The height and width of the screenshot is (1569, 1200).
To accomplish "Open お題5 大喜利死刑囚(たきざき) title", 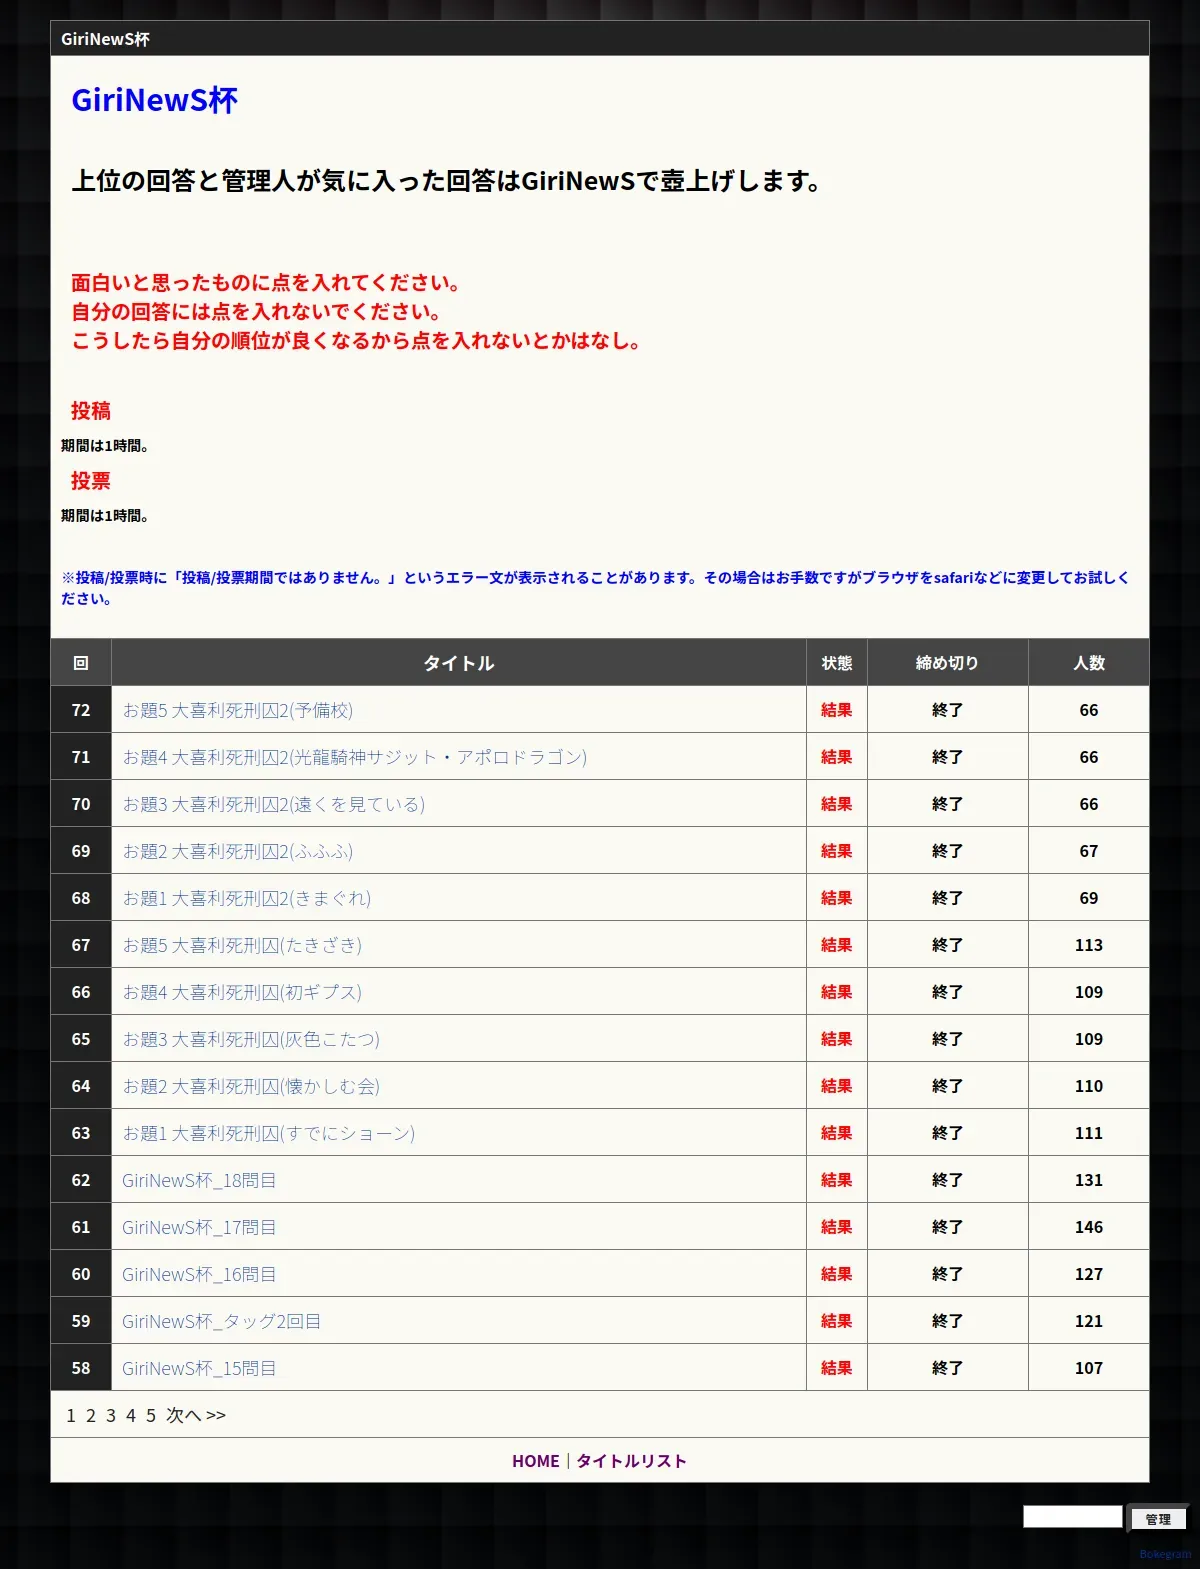I will (x=242, y=945).
